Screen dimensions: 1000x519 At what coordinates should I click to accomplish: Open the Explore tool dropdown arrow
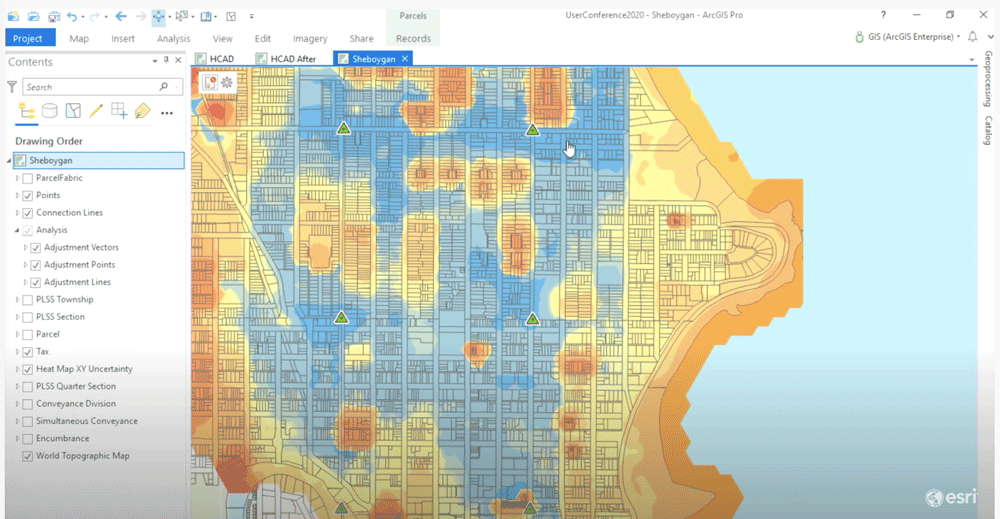169,17
